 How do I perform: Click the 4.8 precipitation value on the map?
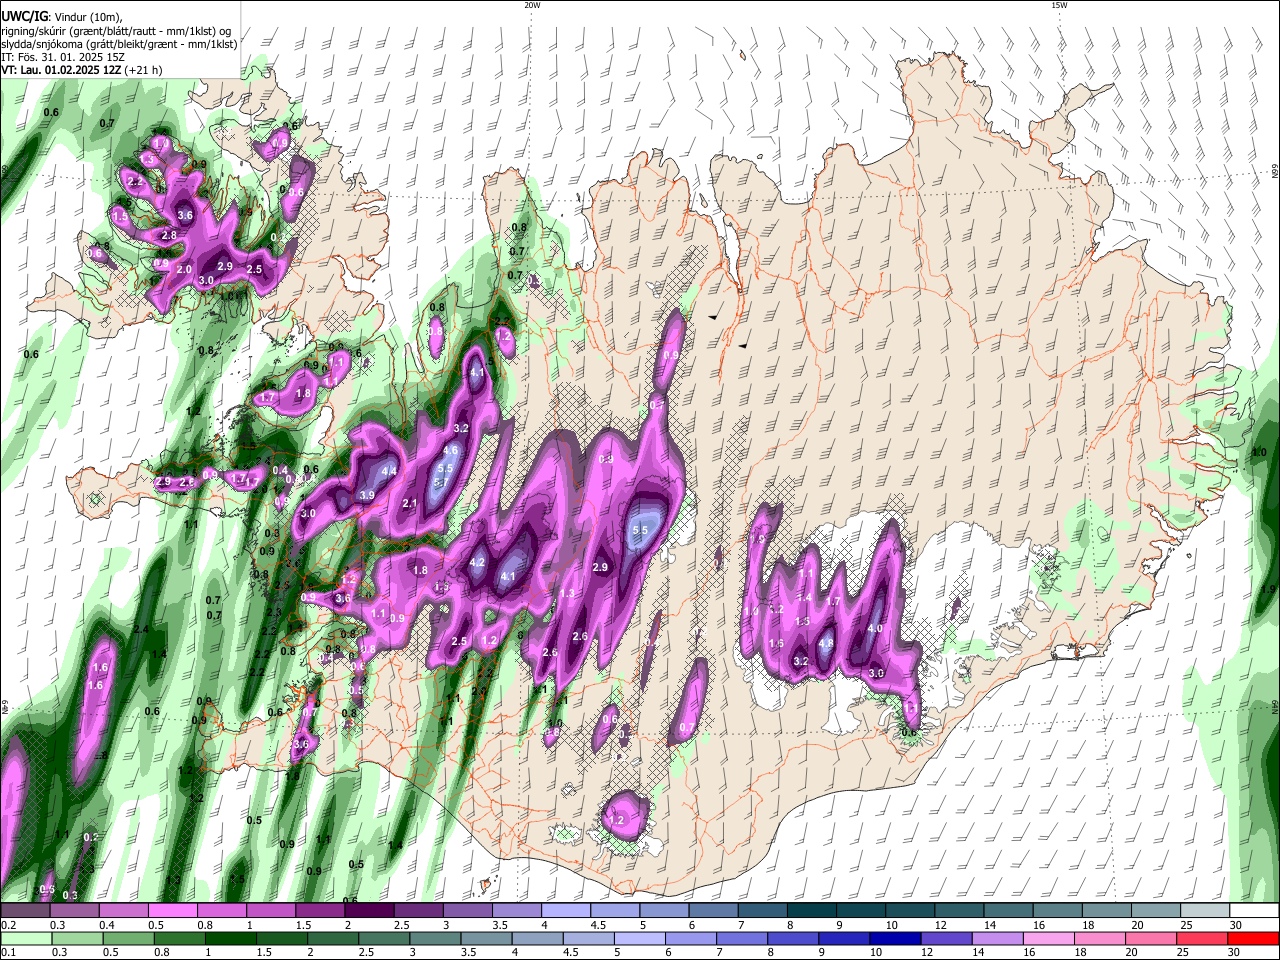[826, 643]
